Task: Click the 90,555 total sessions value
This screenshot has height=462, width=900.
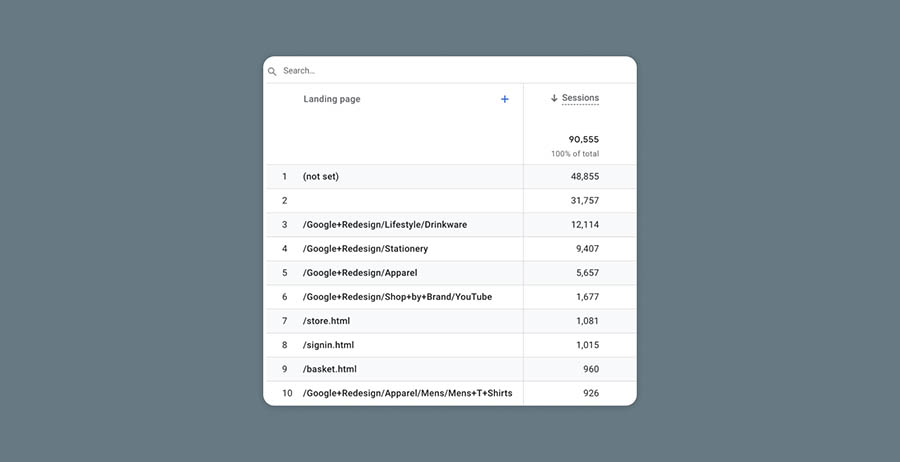Action: [583, 140]
